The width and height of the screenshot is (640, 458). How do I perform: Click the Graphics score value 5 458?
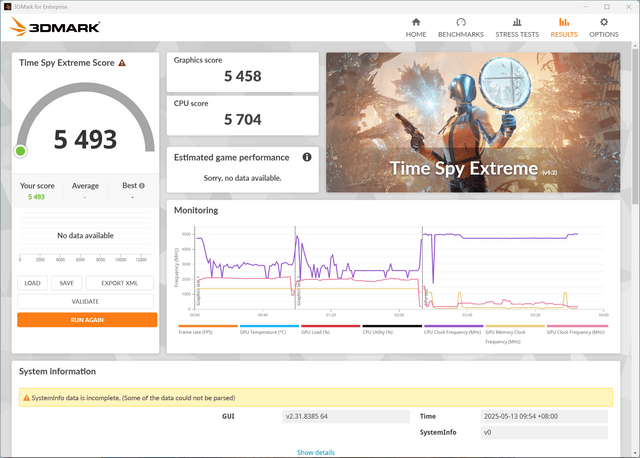242,76
